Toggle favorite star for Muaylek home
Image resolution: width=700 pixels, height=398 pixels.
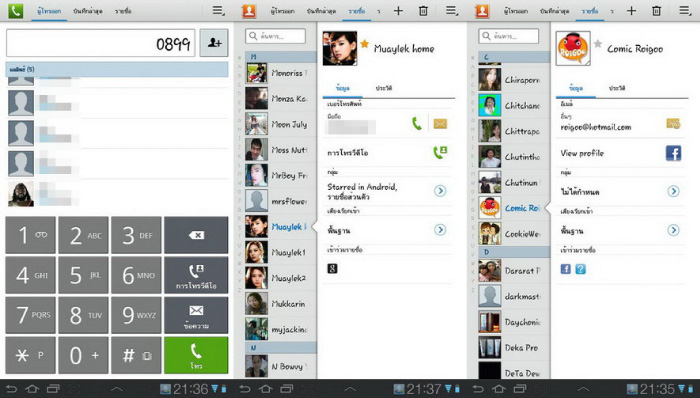tap(364, 44)
